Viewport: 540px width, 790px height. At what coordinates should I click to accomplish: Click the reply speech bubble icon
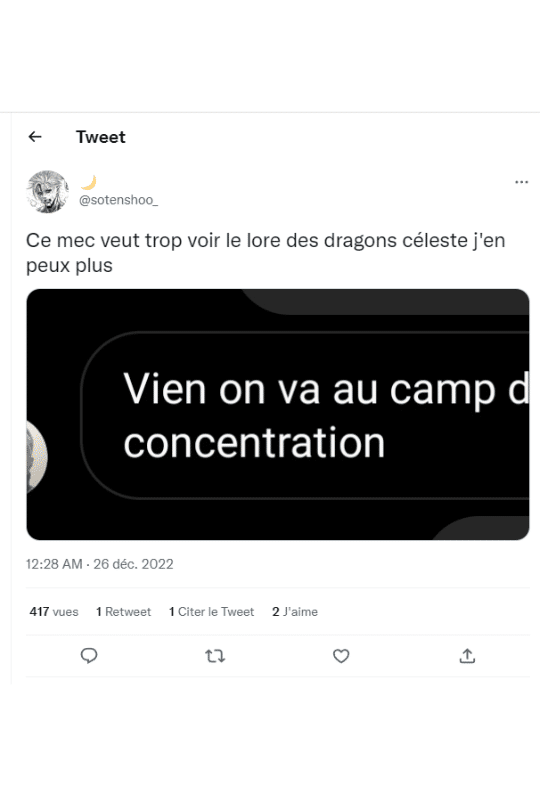click(89, 655)
